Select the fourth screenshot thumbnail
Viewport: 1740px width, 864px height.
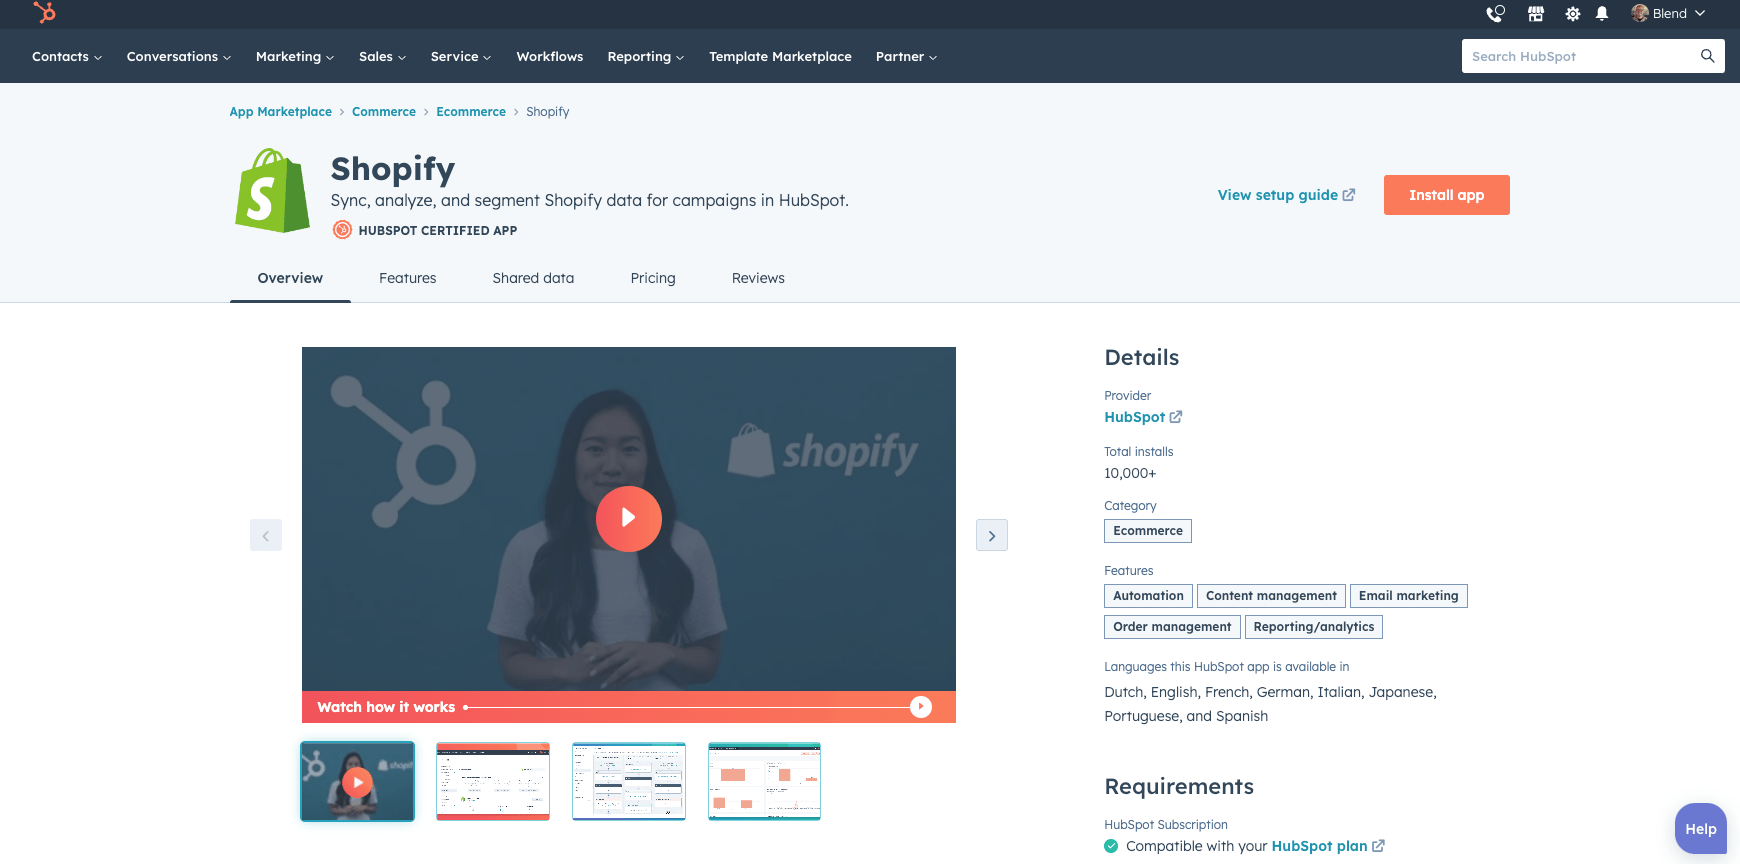point(764,781)
